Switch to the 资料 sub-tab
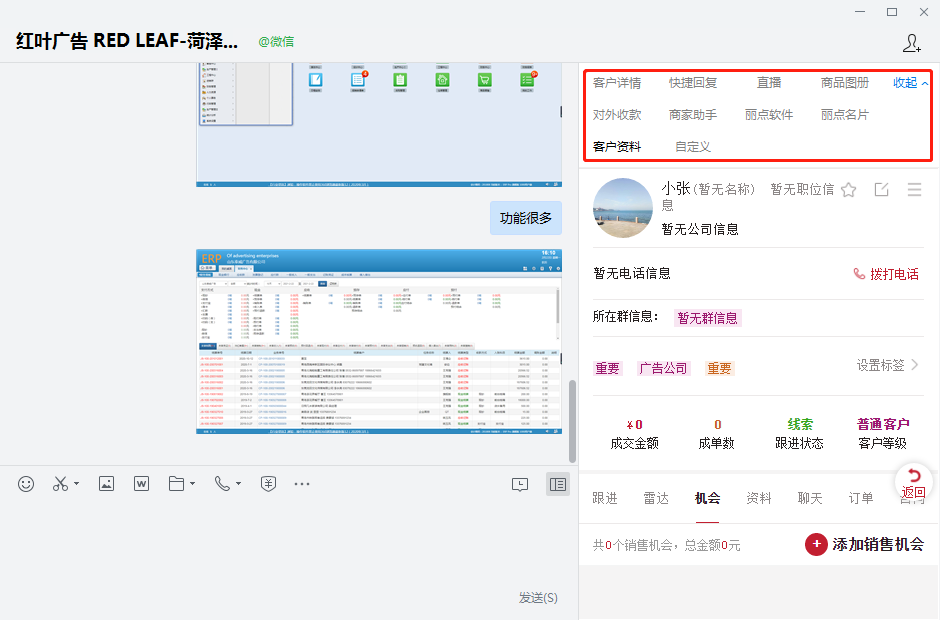 pyautogui.click(x=758, y=498)
